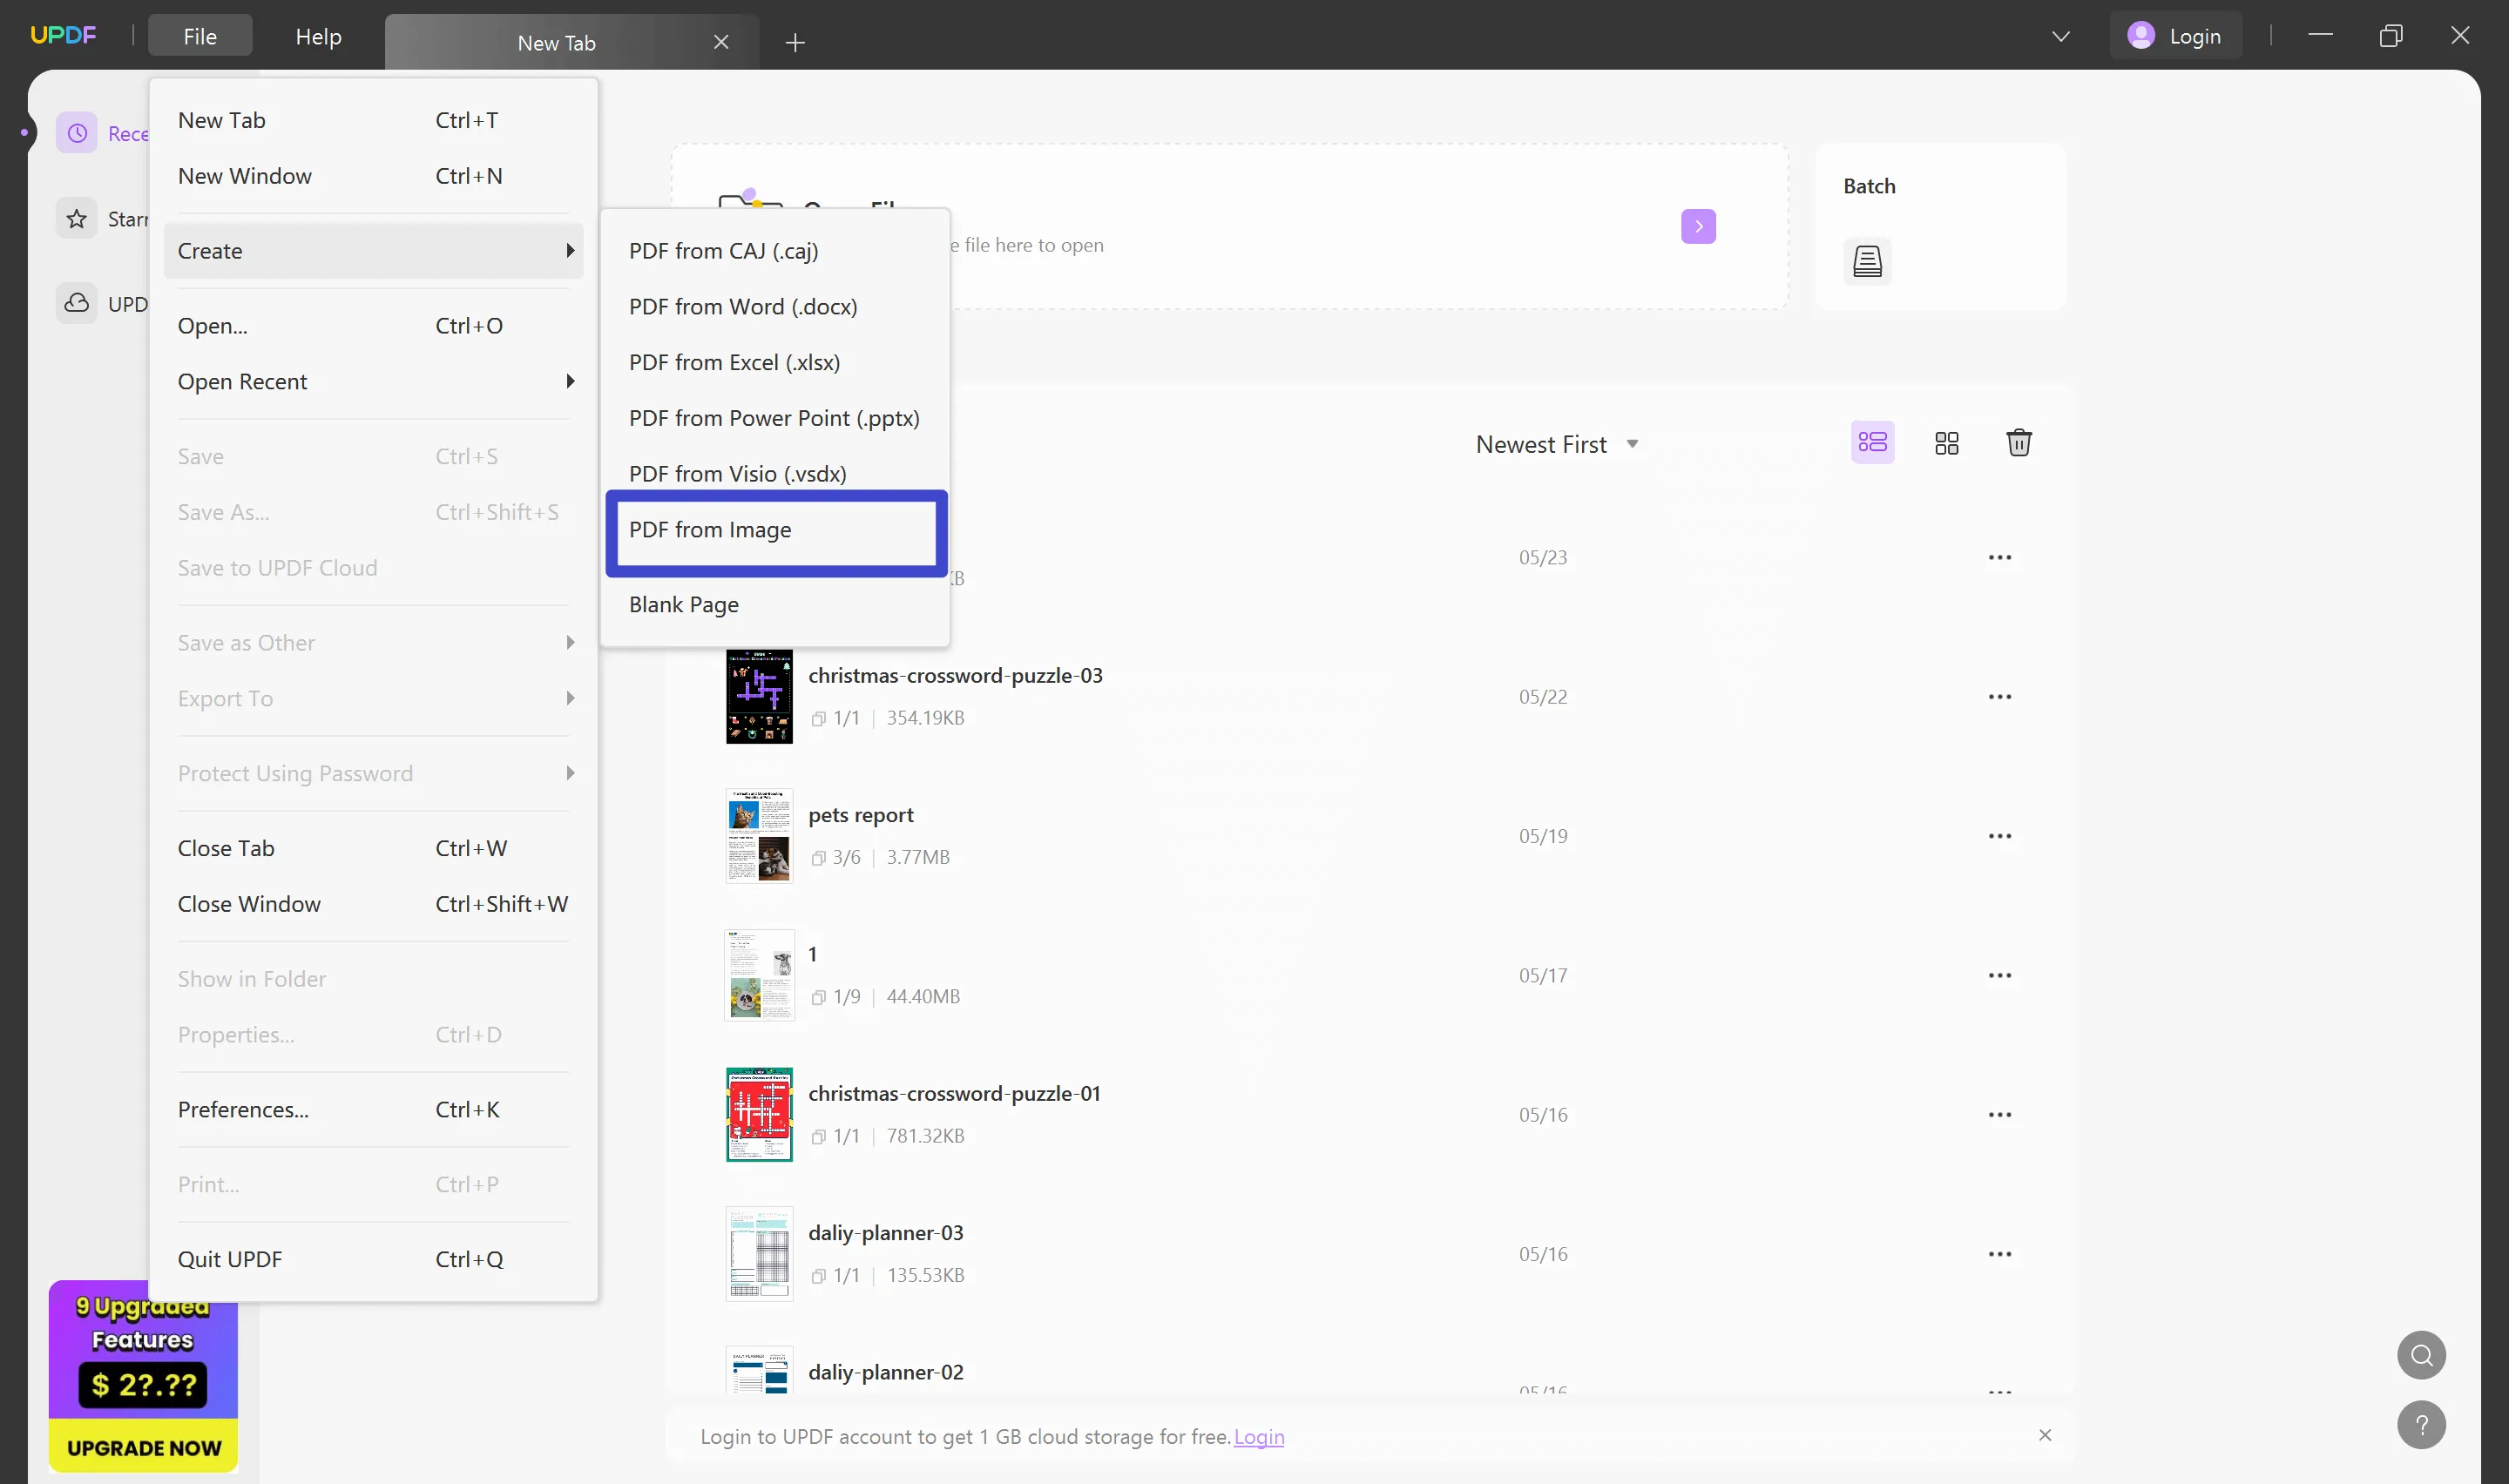Click the delete/trash icon in toolbar
Screen dimensions: 2509x1484
click(2019, 442)
